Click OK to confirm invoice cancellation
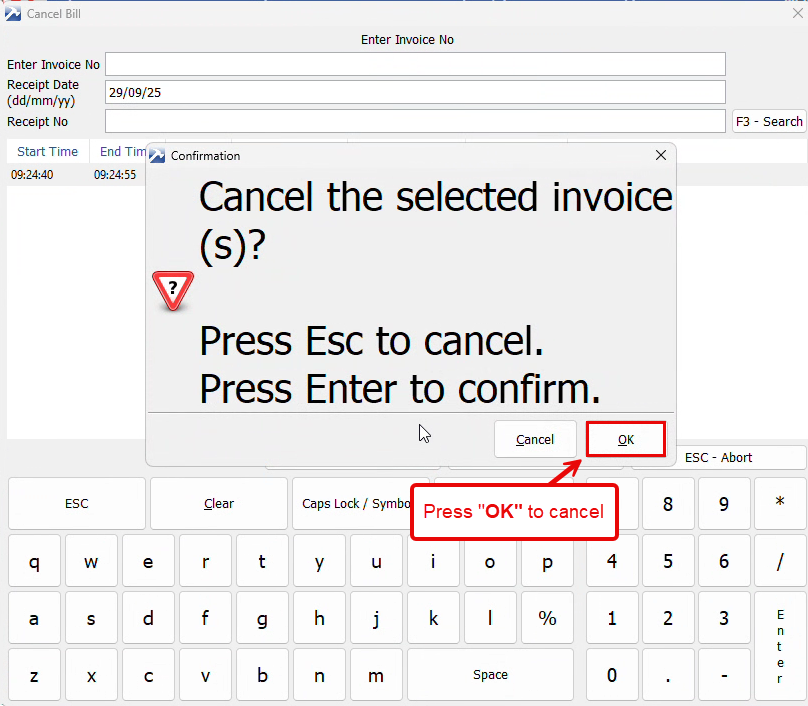Viewport: 808px width, 706px height. [625, 439]
